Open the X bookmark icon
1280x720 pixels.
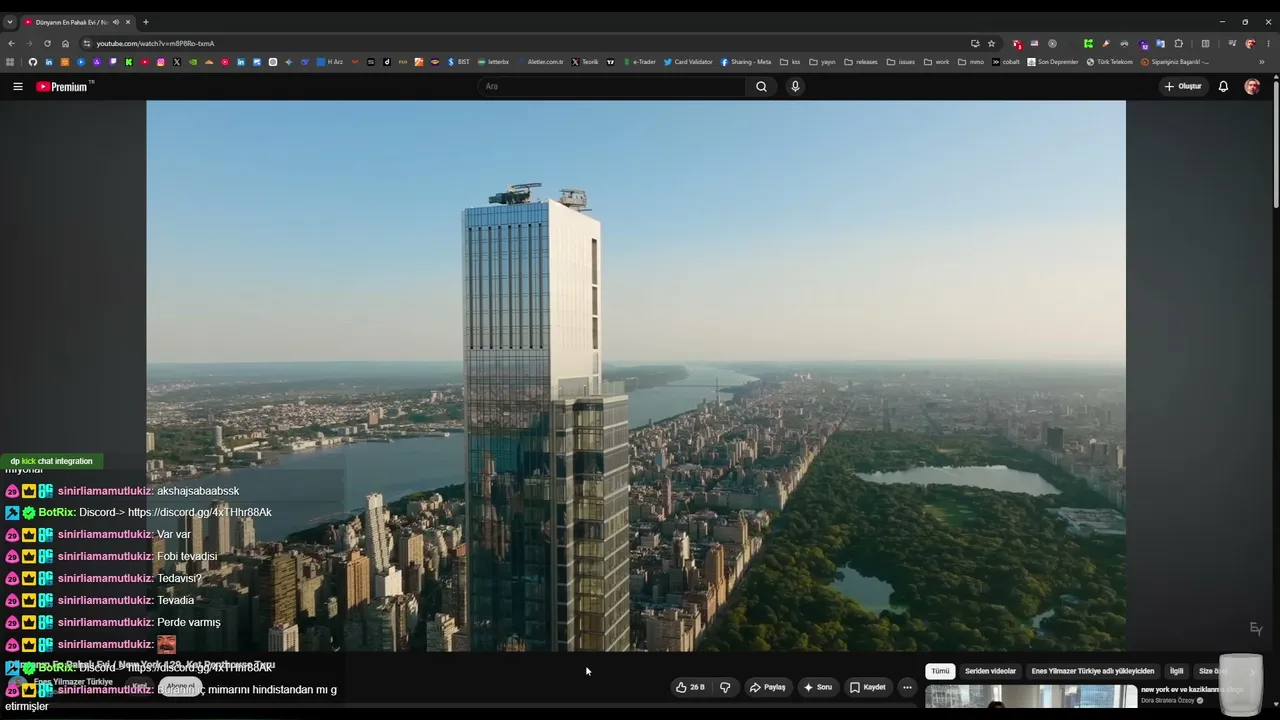pyautogui.click(x=177, y=62)
